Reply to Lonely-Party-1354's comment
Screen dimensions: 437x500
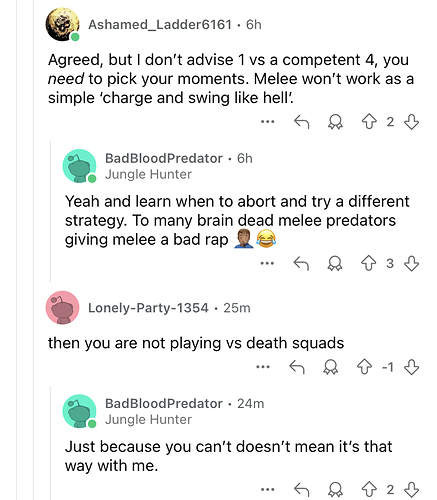(x=297, y=367)
